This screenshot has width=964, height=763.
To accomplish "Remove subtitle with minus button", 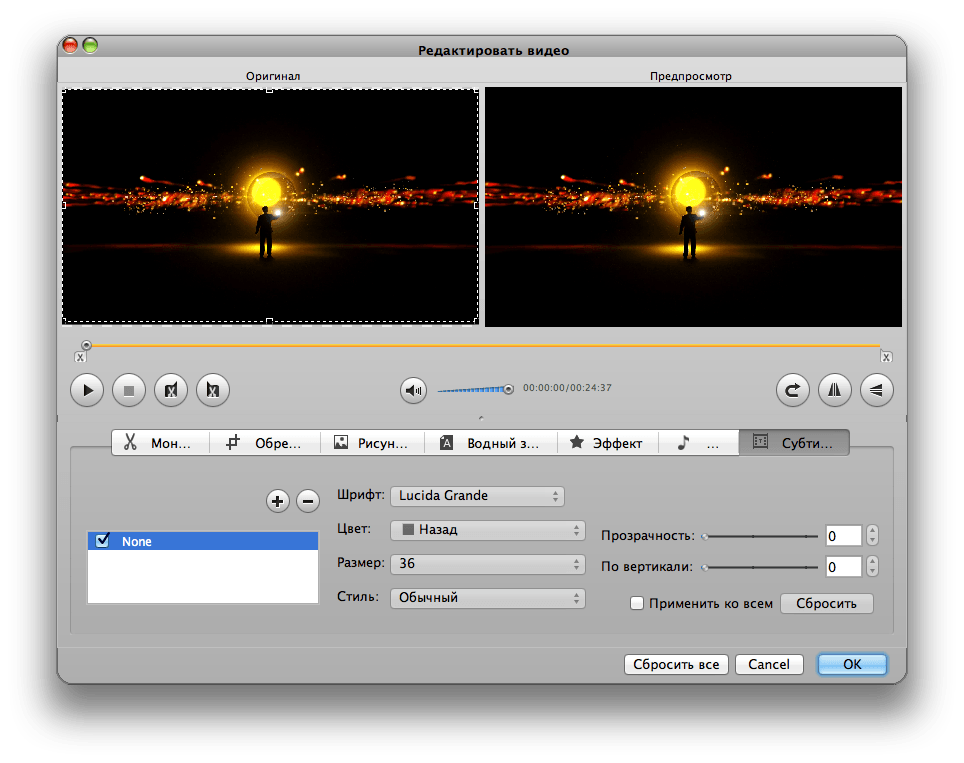I will [x=308, y=501].
